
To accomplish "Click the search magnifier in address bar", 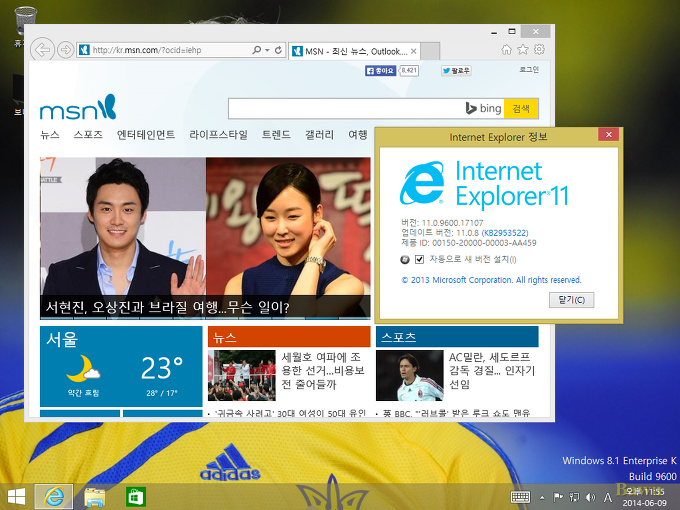I will [257, 50].
